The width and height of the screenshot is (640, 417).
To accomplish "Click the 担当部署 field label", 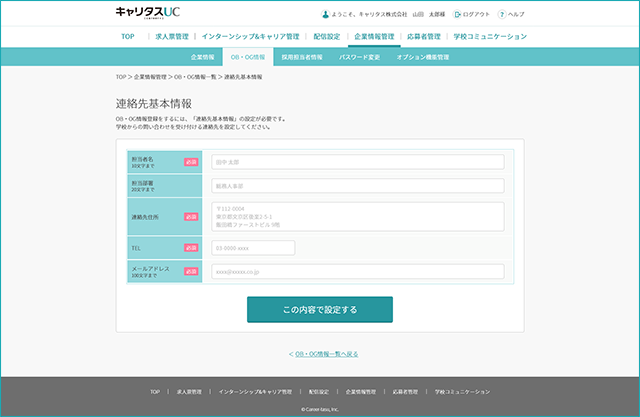I will coord(142,183).
